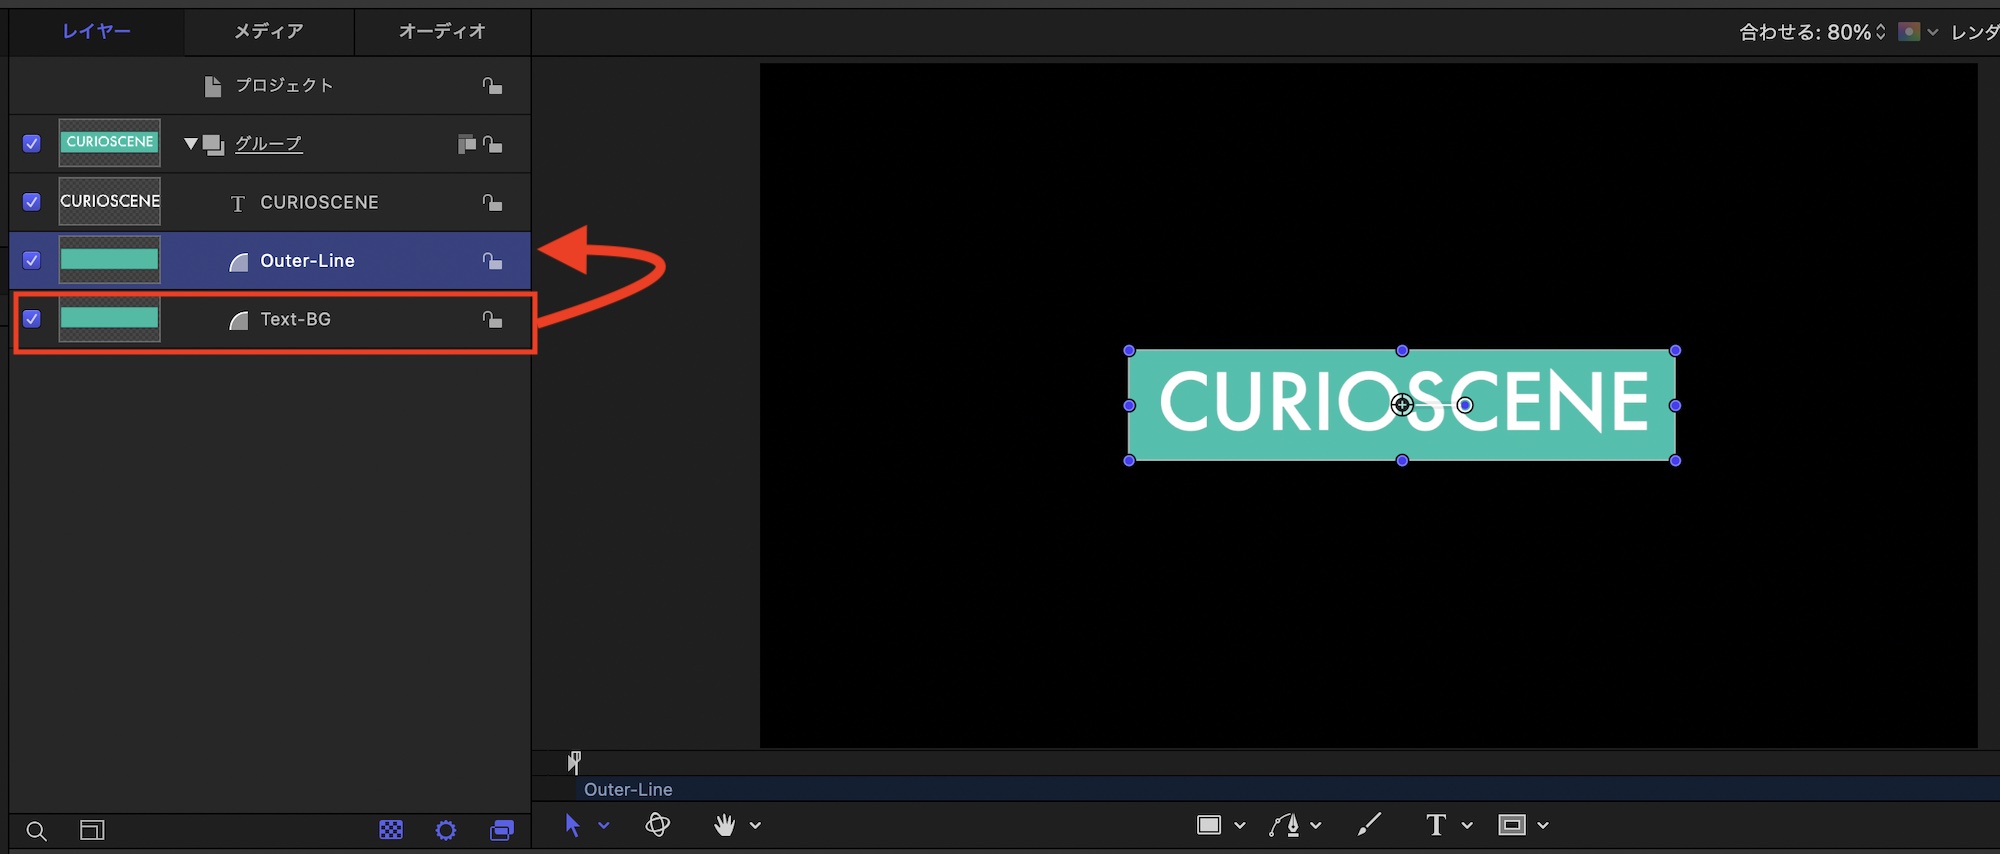Click the playhead marker in mini-timeline
This screenshot has height=854, width=2000.
574,762
